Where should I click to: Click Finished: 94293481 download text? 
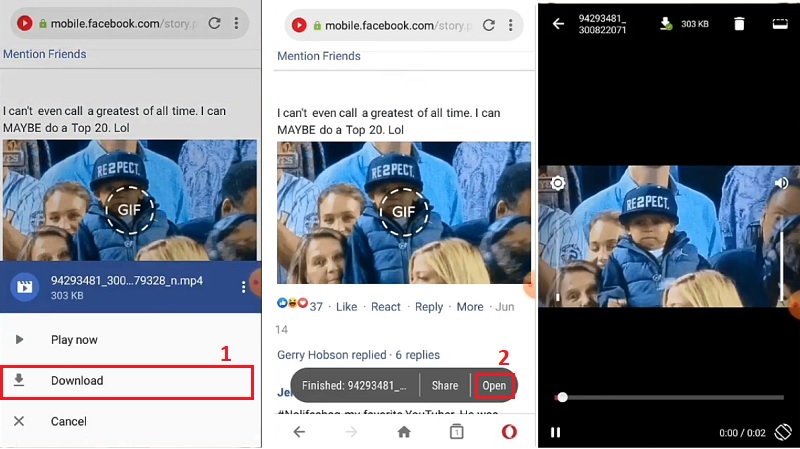tap(354, 386)
